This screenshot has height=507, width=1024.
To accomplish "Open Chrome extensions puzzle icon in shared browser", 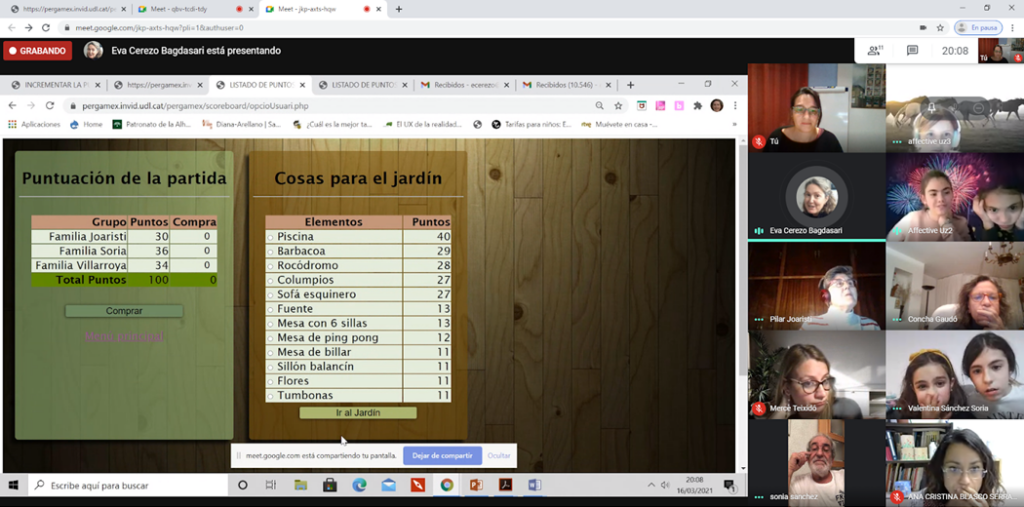I will [x=697, y=105].
